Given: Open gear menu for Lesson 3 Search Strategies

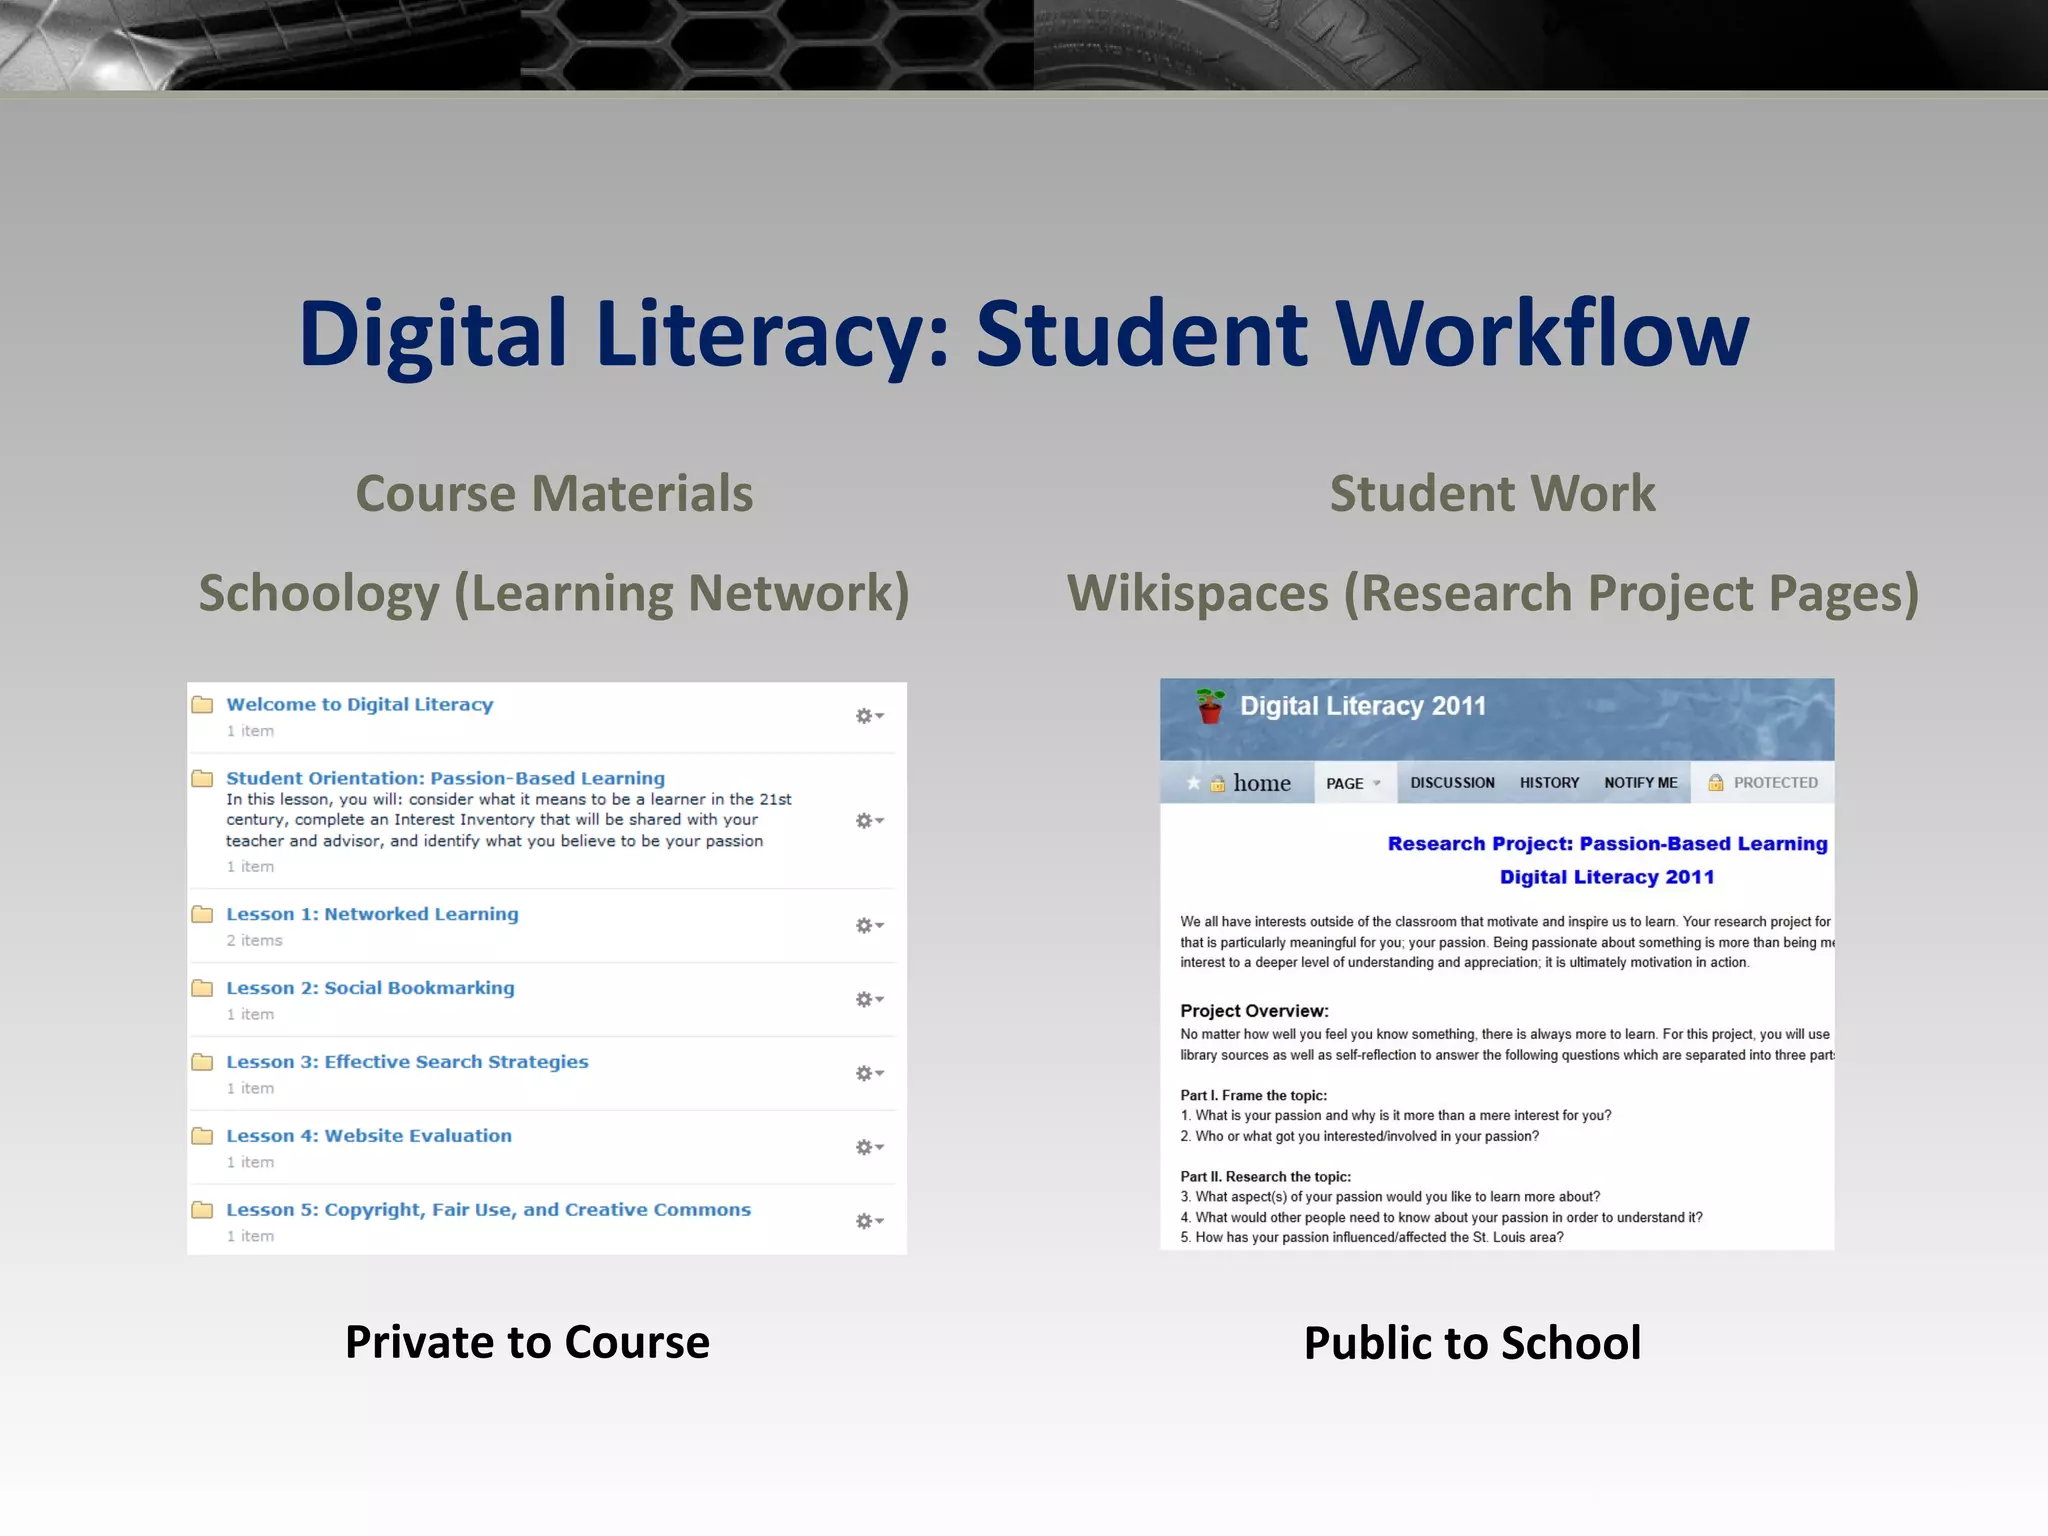Looking at the screenshot, I should (869, 1074).
